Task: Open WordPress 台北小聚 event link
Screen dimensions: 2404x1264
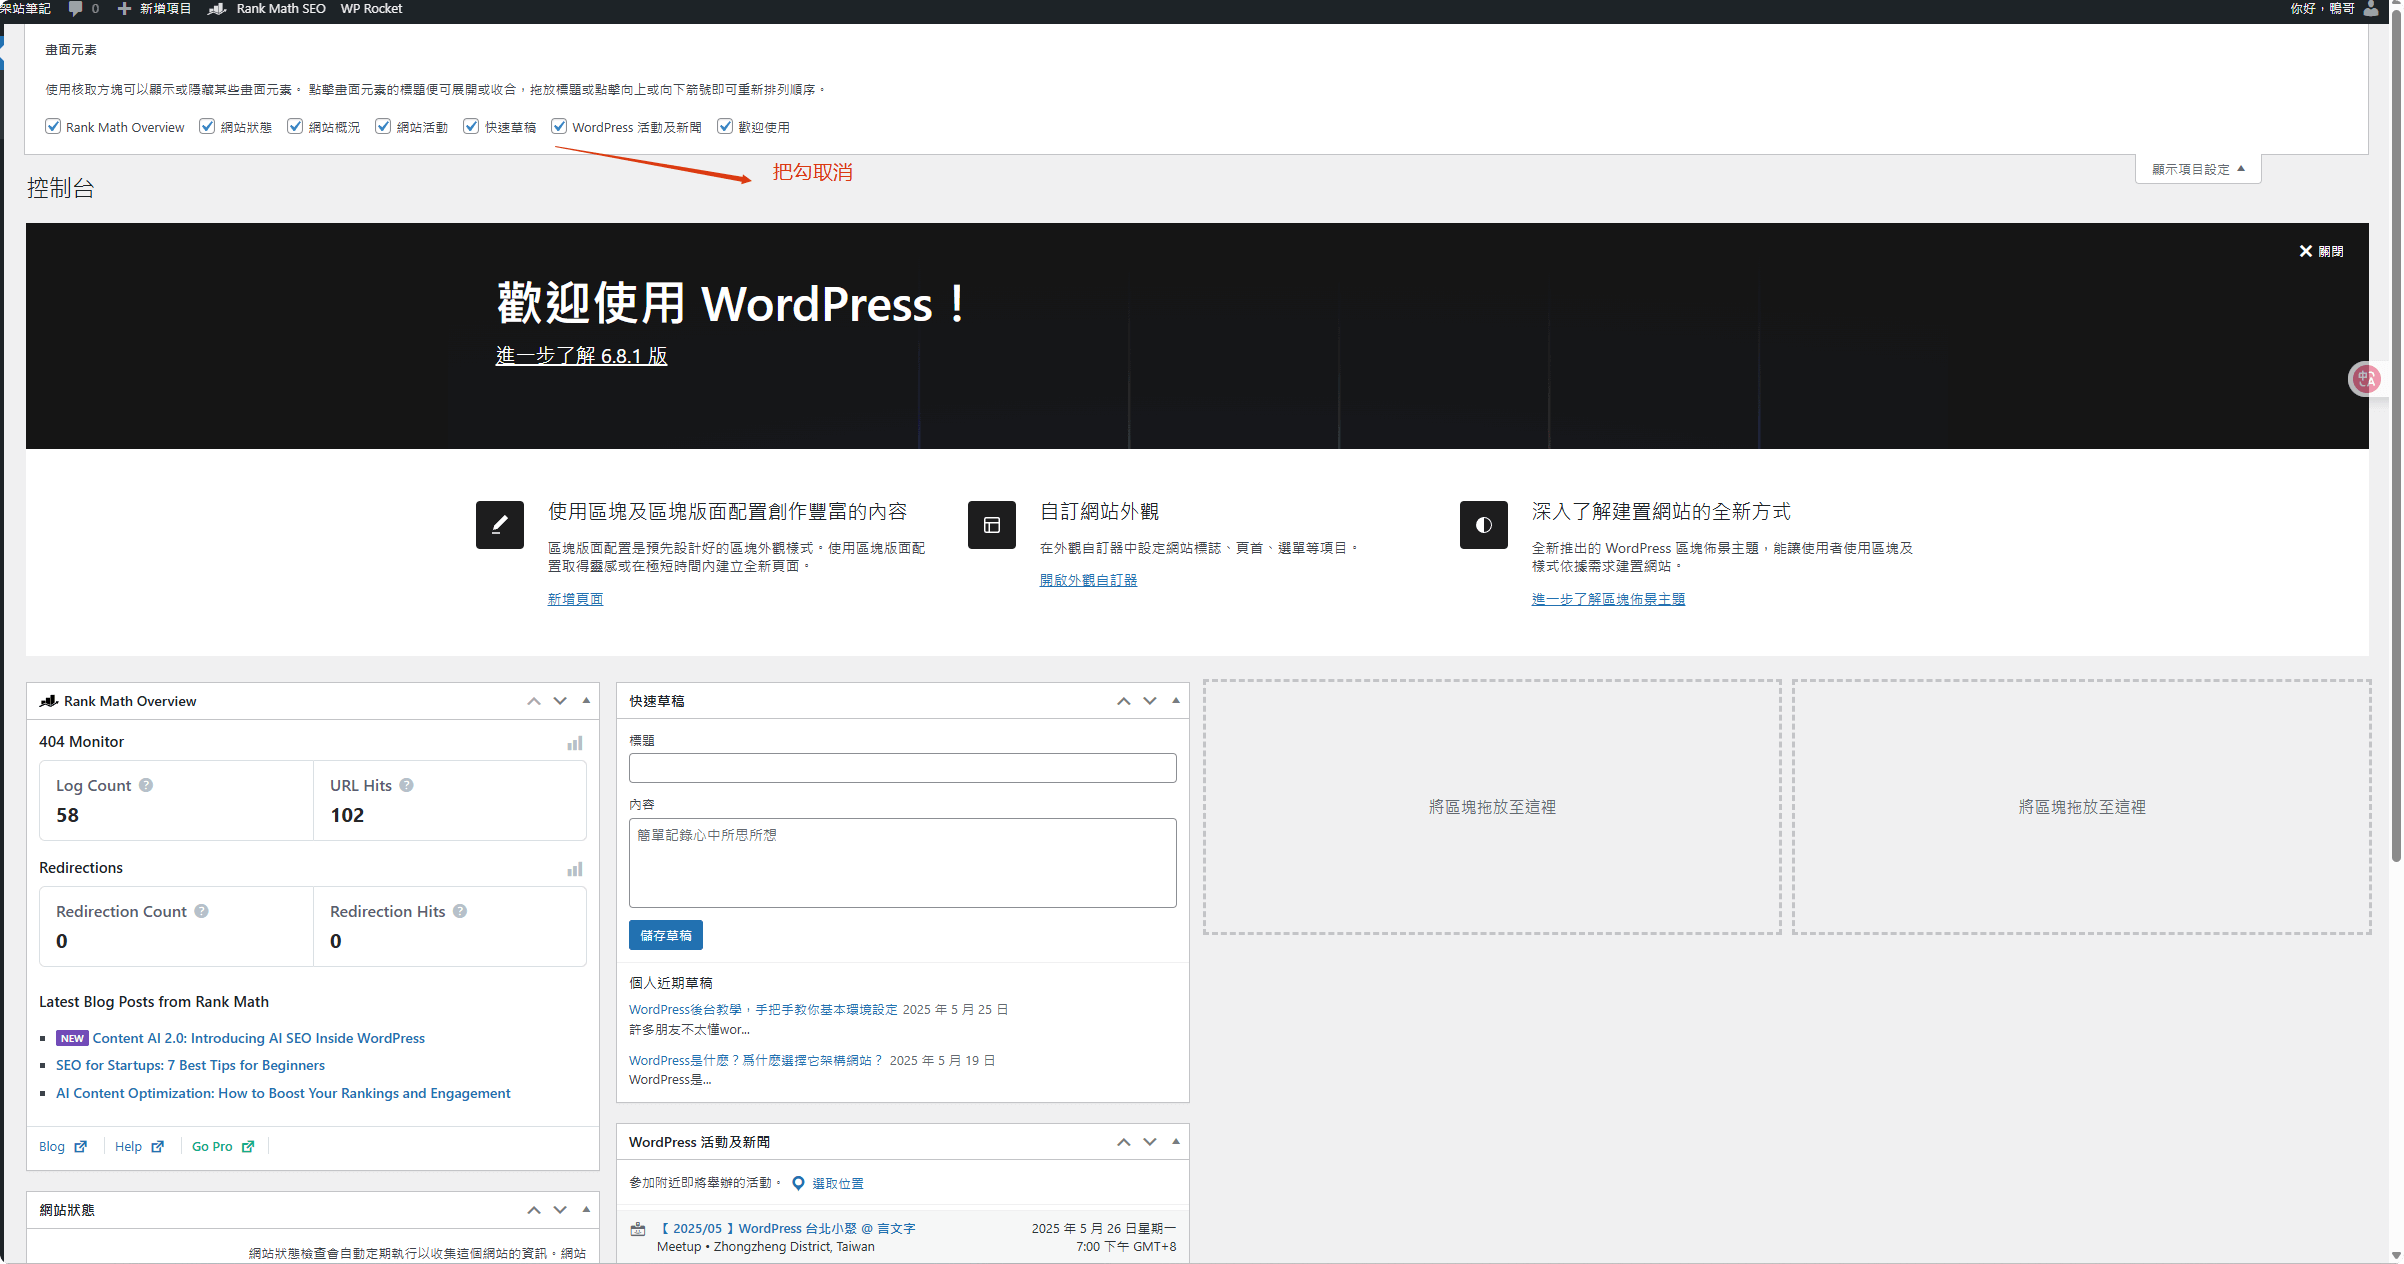Action: point(787,1229)
